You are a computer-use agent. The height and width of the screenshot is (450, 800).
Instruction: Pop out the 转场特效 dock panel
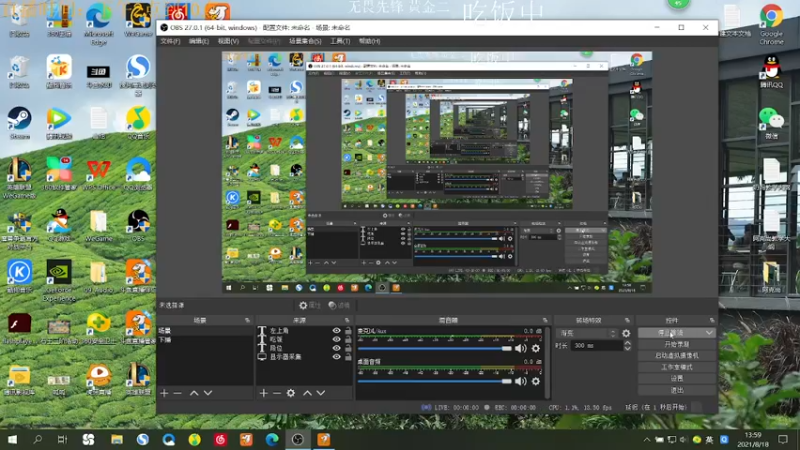pos(628,320)
